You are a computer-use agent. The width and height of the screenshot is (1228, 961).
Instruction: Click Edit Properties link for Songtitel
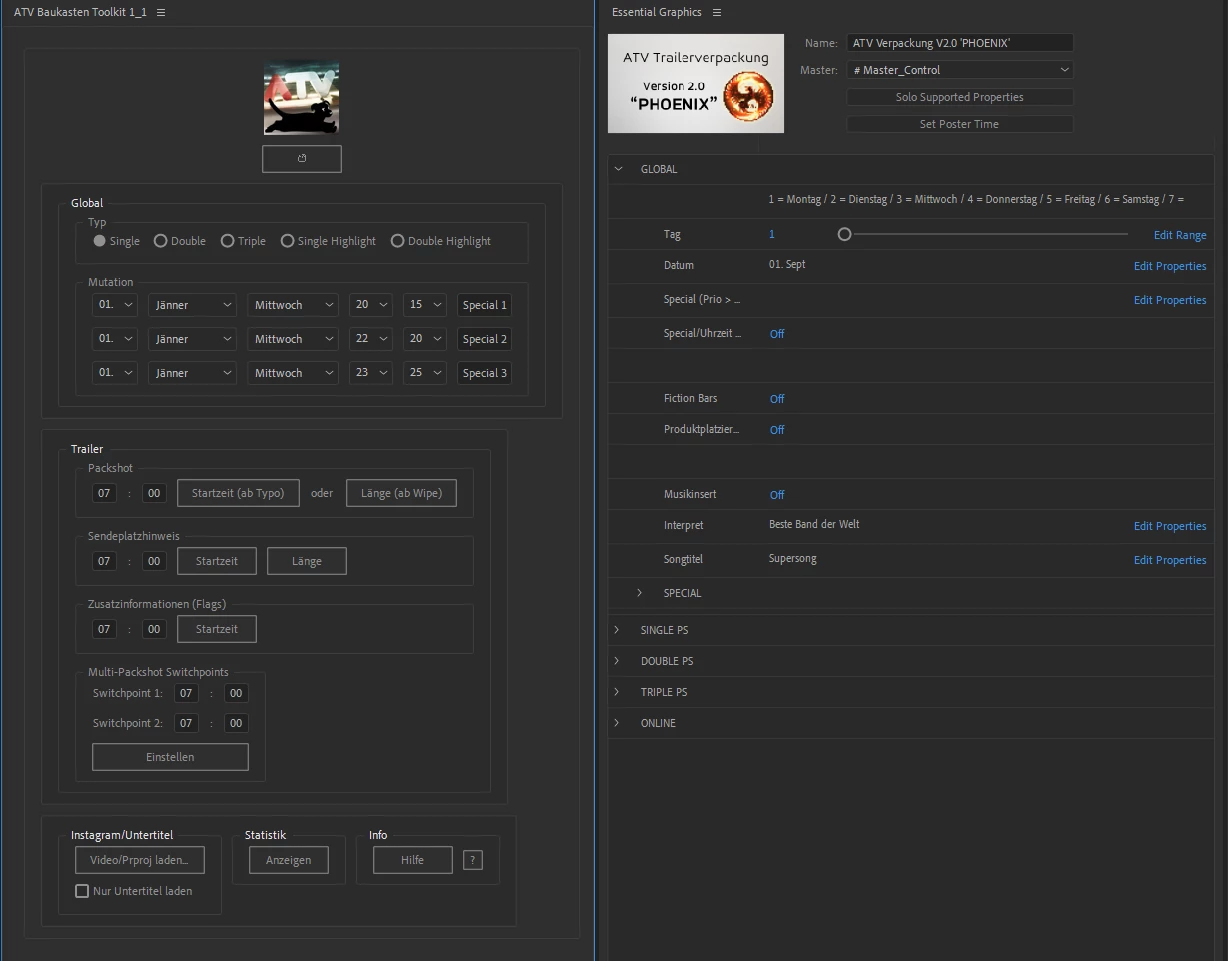[1170, 560]
